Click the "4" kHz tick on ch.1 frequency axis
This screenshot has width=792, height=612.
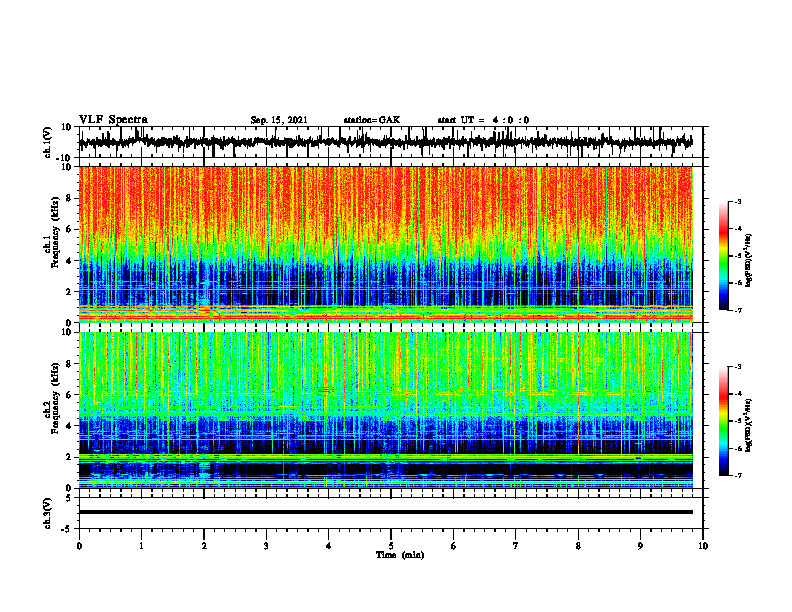pyautogui.click(x=69, y=261)
